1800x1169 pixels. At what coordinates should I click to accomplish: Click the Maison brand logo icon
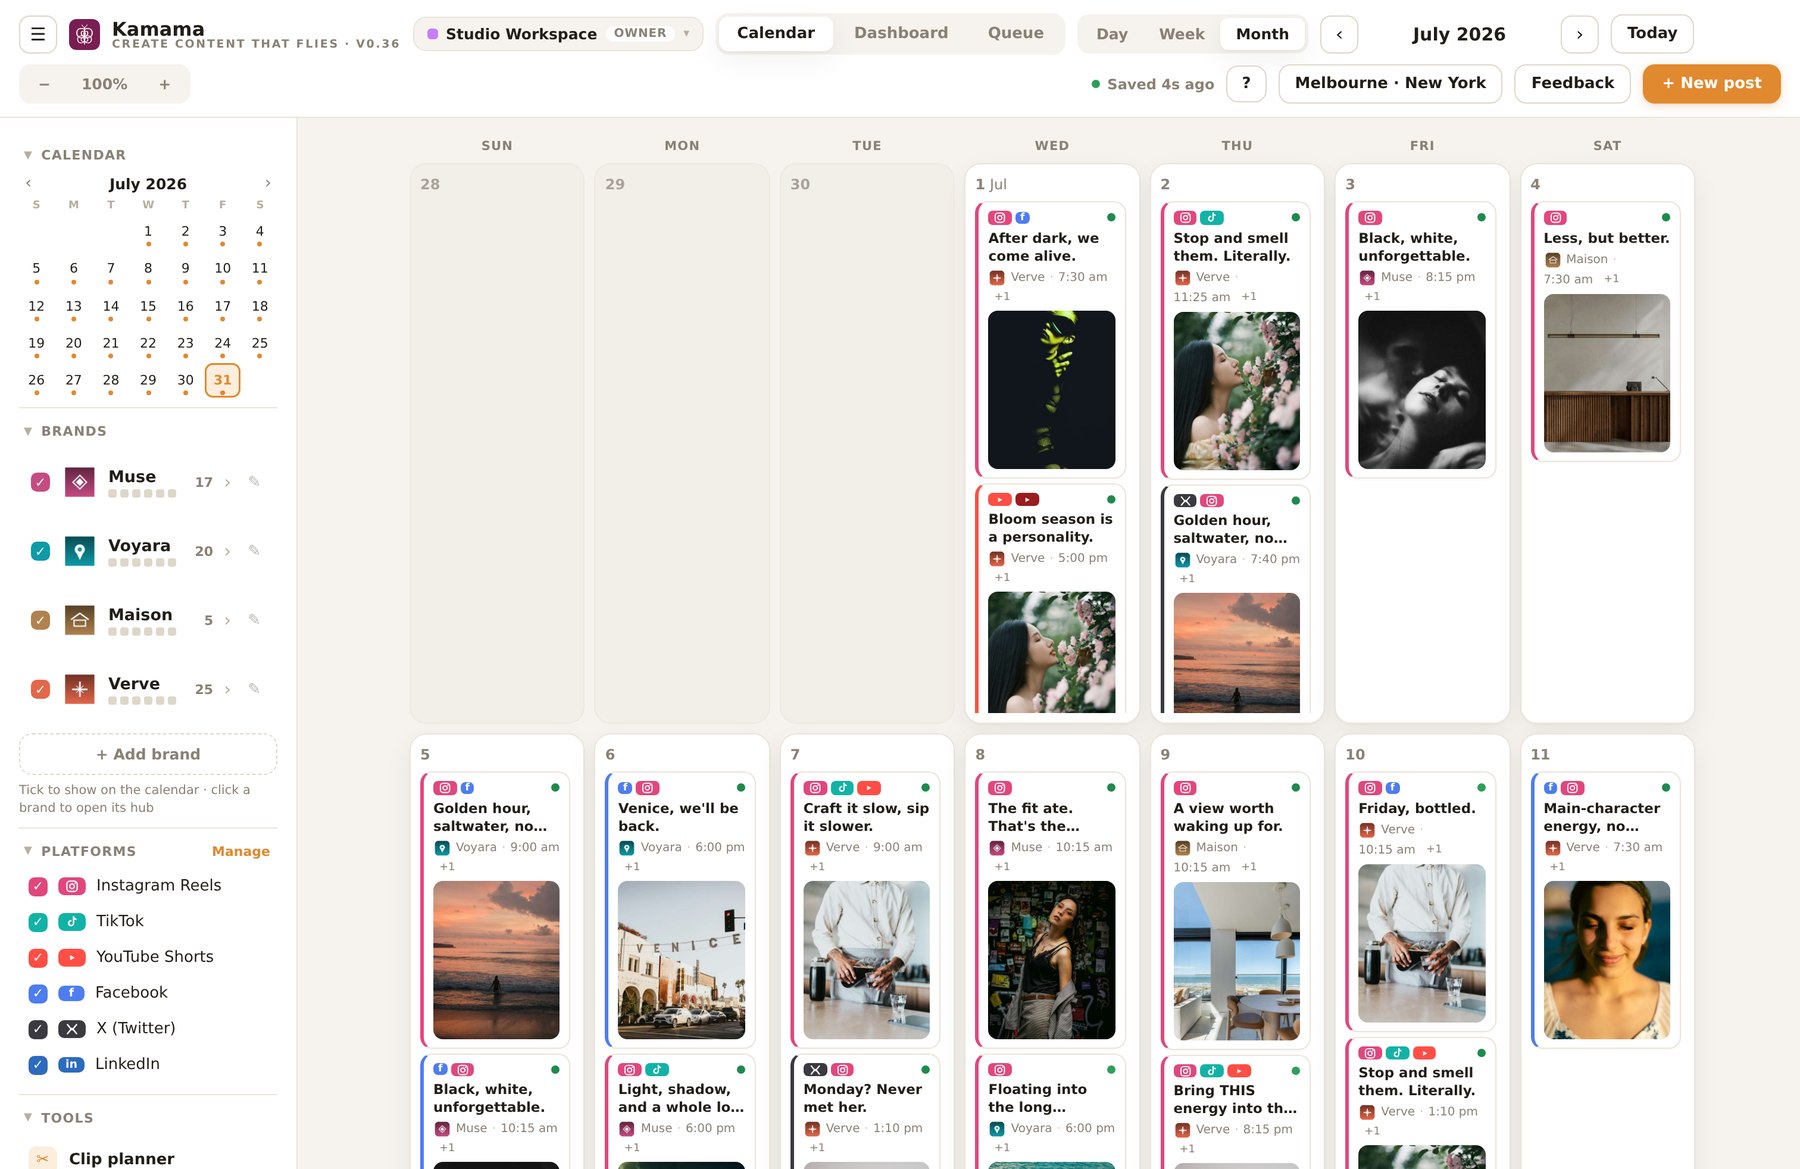[x=80, y=620]
